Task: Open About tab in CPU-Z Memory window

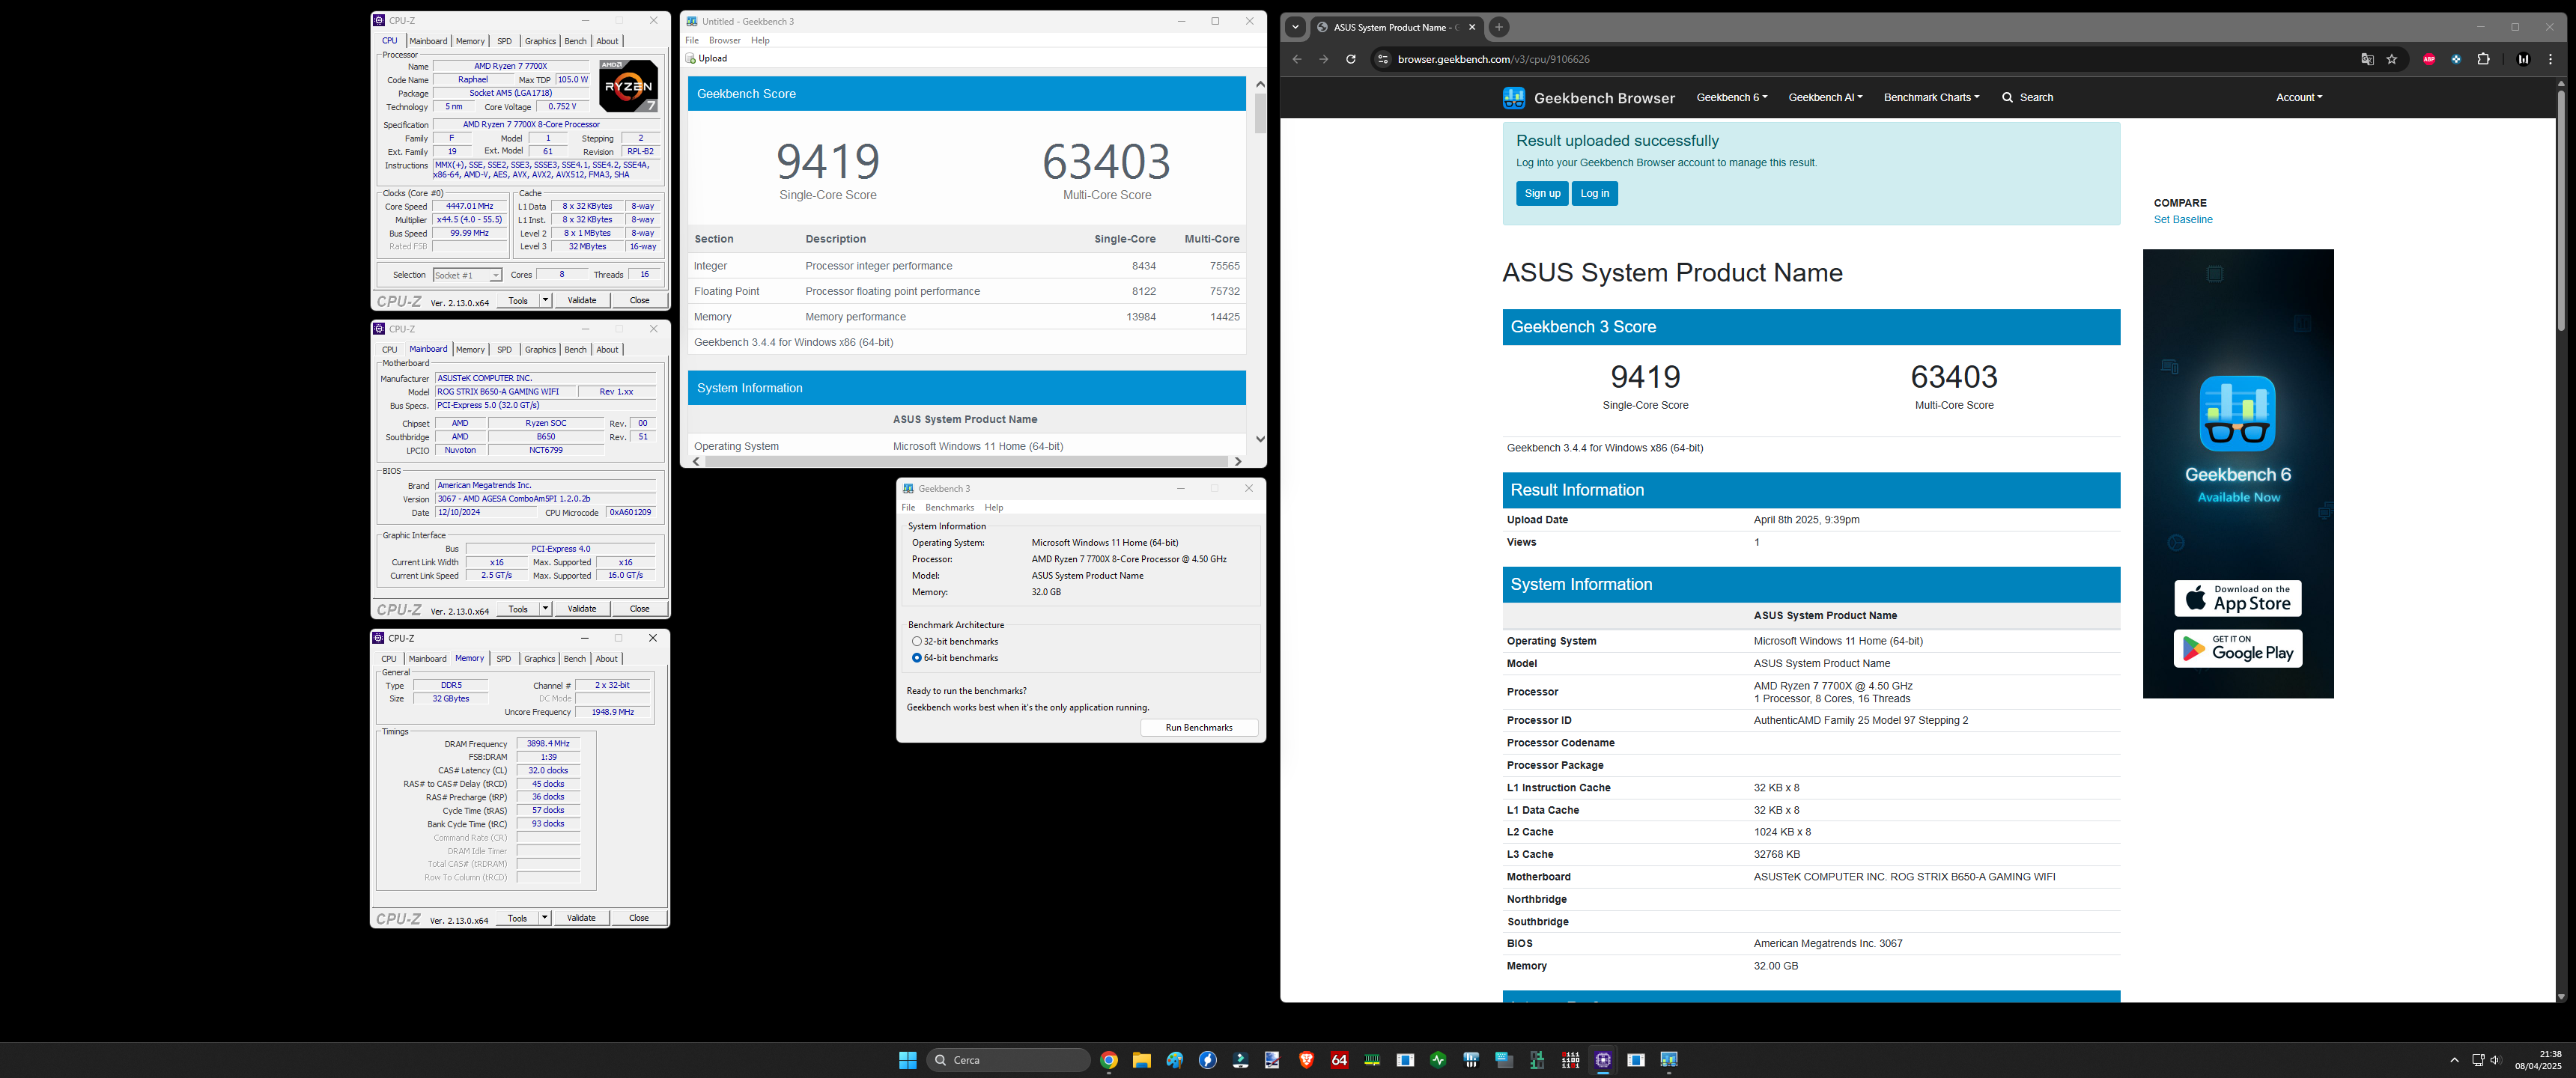Action: 606,658
